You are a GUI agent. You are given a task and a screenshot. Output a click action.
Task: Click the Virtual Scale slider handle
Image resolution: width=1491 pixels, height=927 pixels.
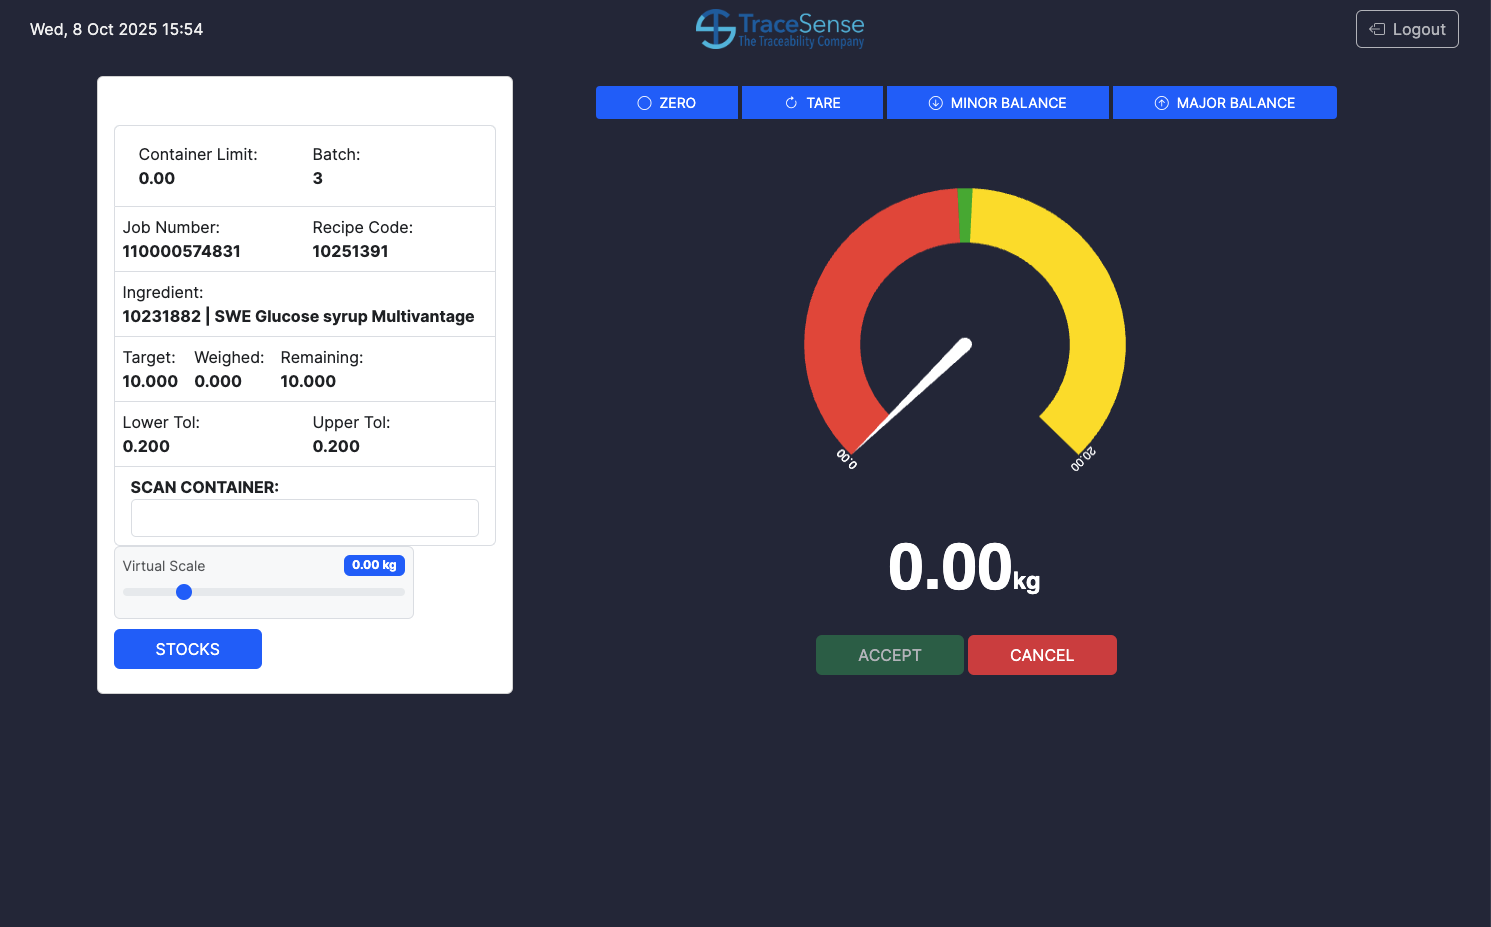184,592
